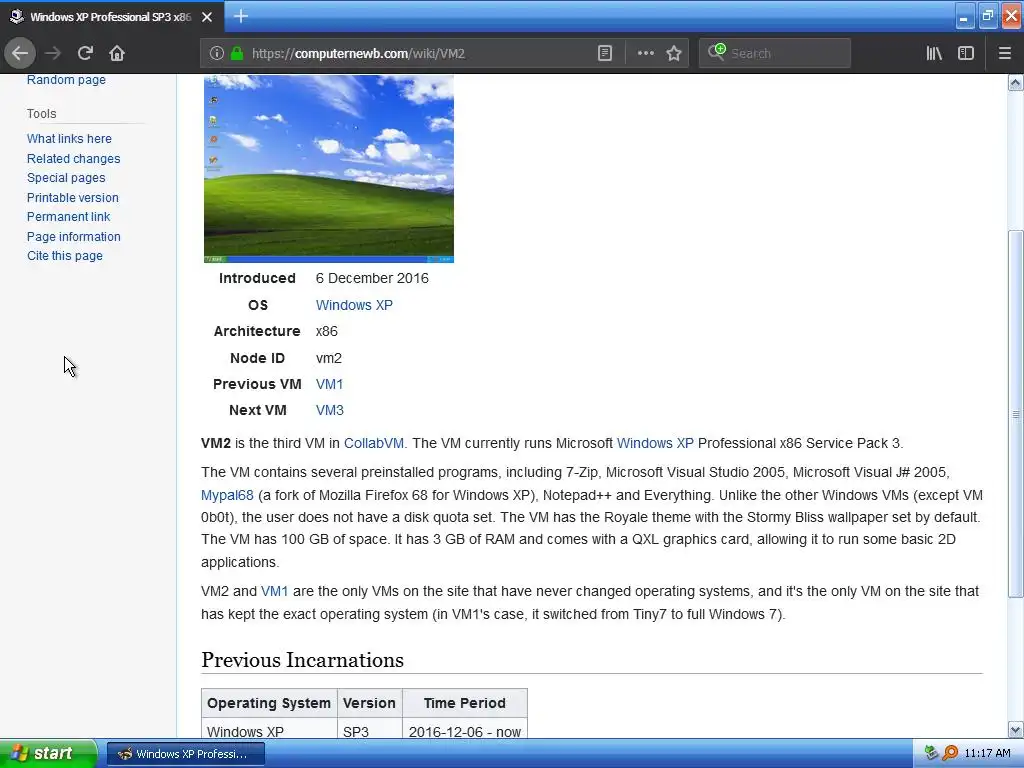Viewport: 1024px width, 768px height.
Task: Open What links here
Action: 69,138
